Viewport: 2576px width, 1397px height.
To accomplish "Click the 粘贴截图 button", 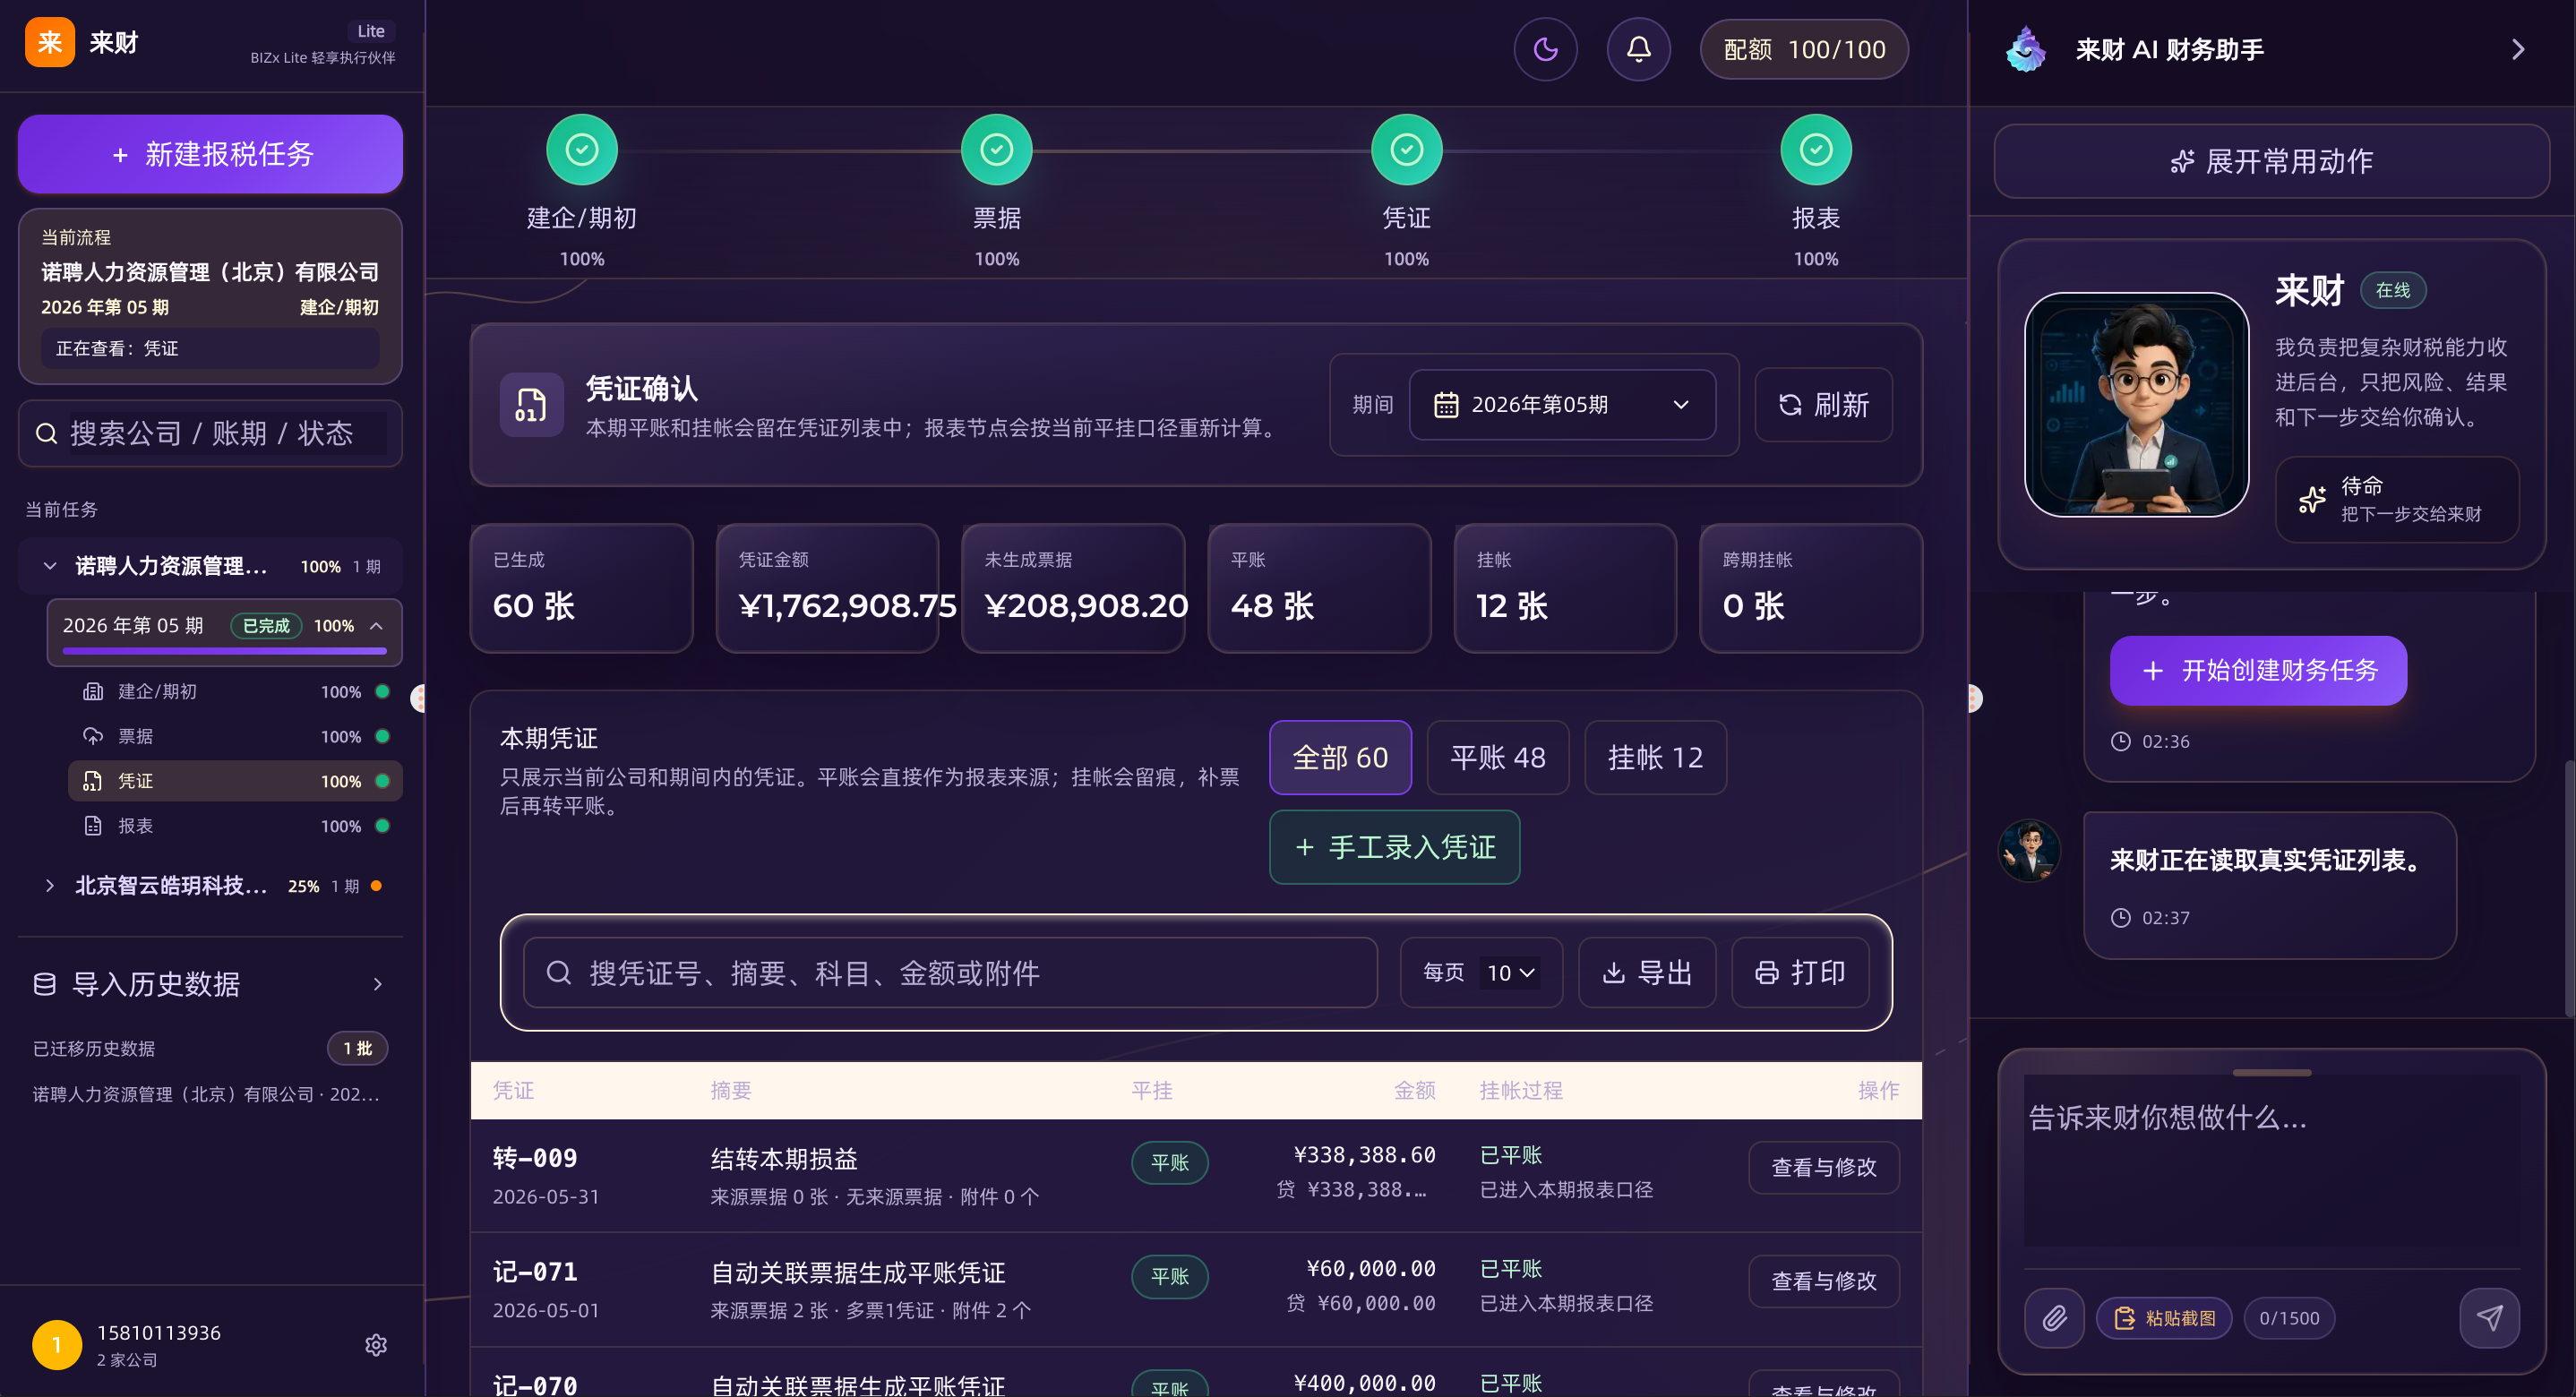I will [x=2164, y=1318].
